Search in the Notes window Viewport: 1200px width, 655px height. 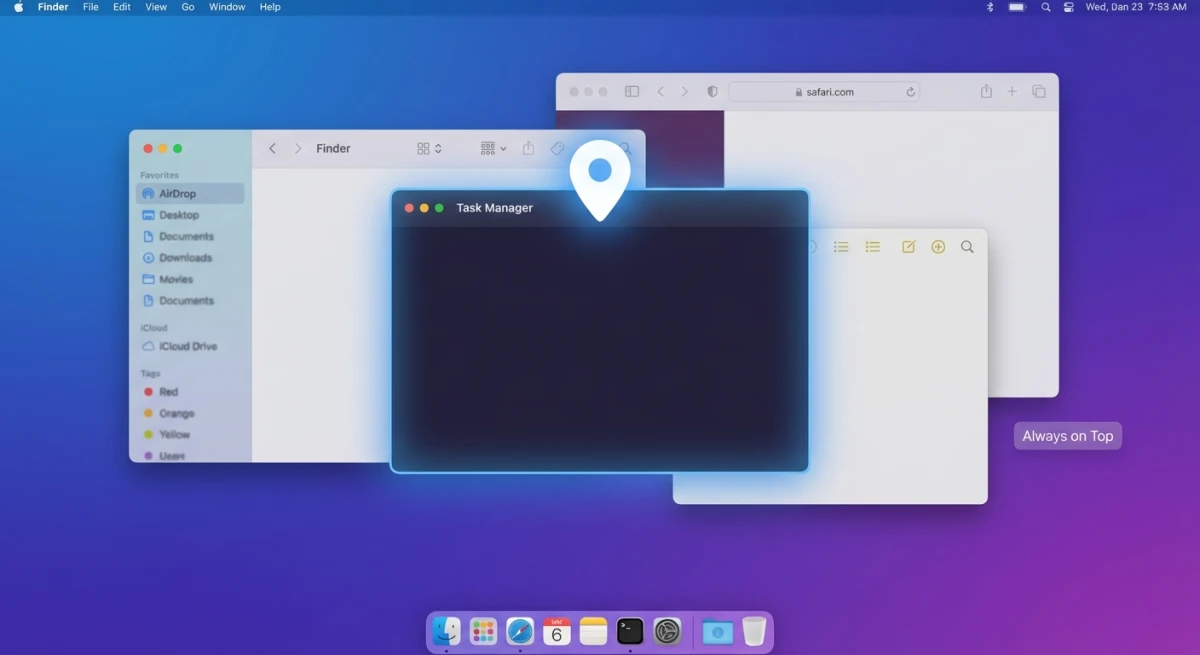[x=967, y=247]
